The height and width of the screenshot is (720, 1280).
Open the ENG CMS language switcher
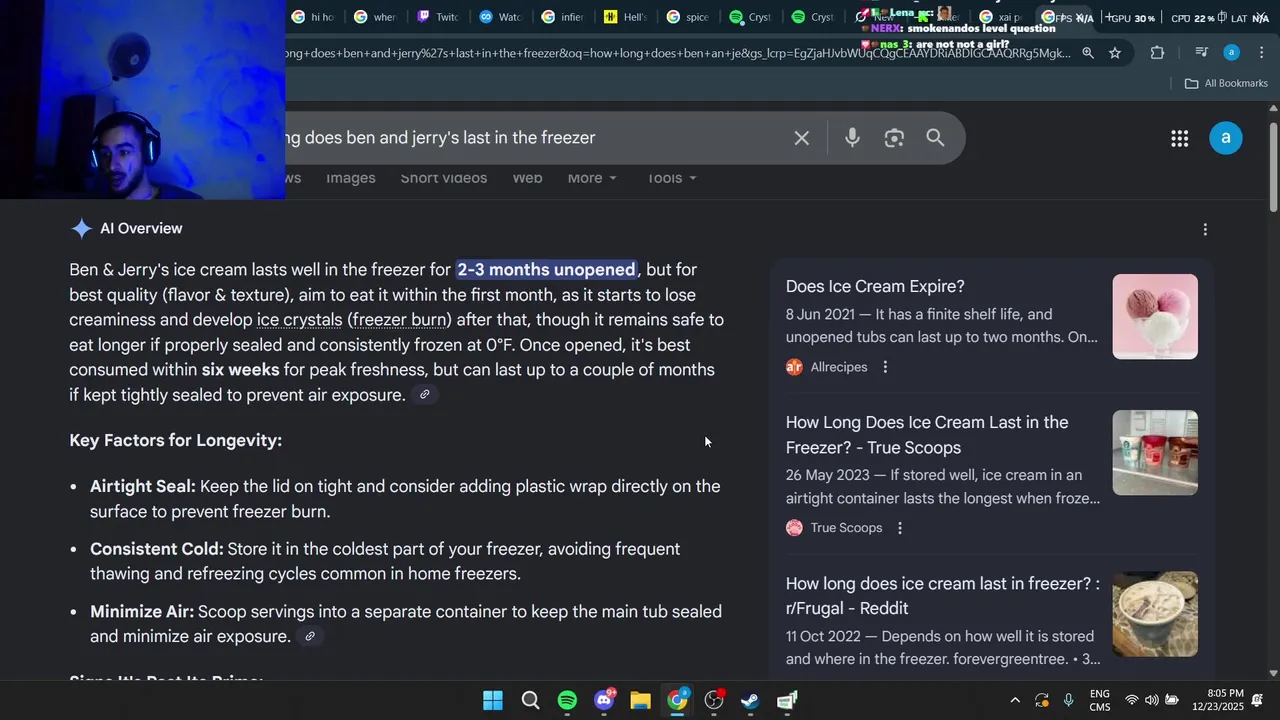click(1099, 700)
